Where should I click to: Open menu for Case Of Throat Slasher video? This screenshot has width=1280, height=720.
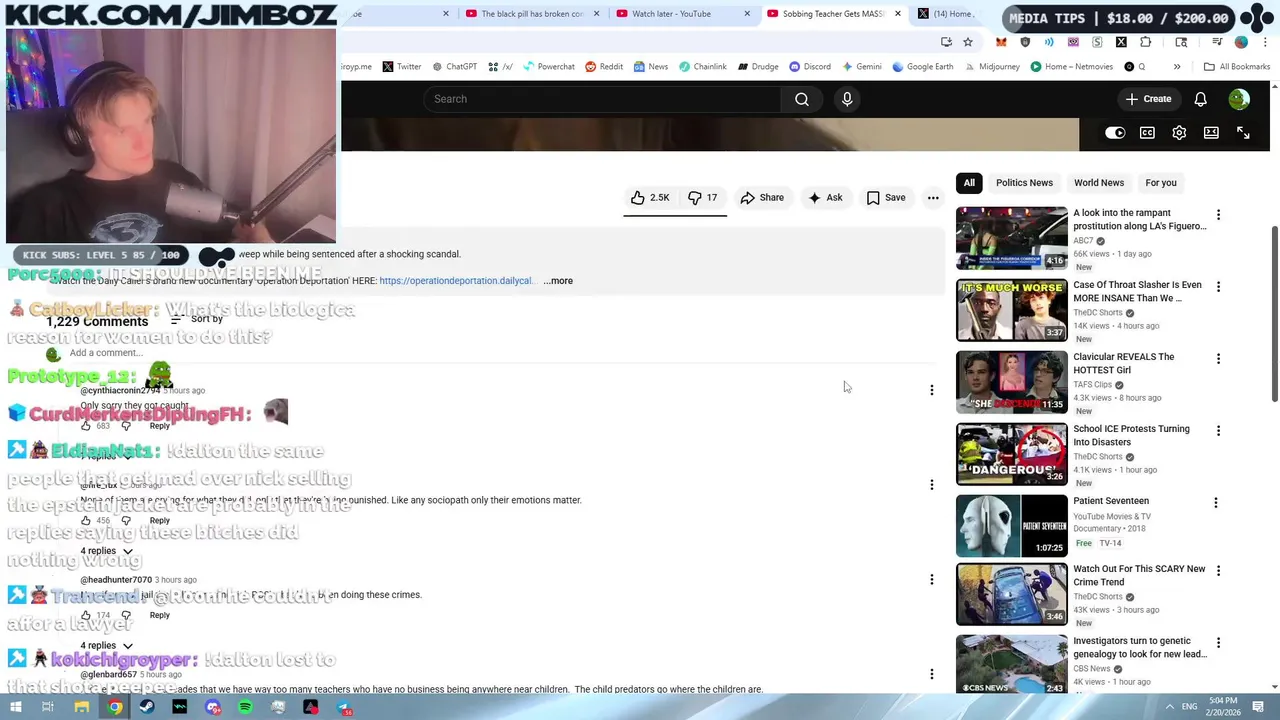pyautogui.click(x=1218, y=287)
